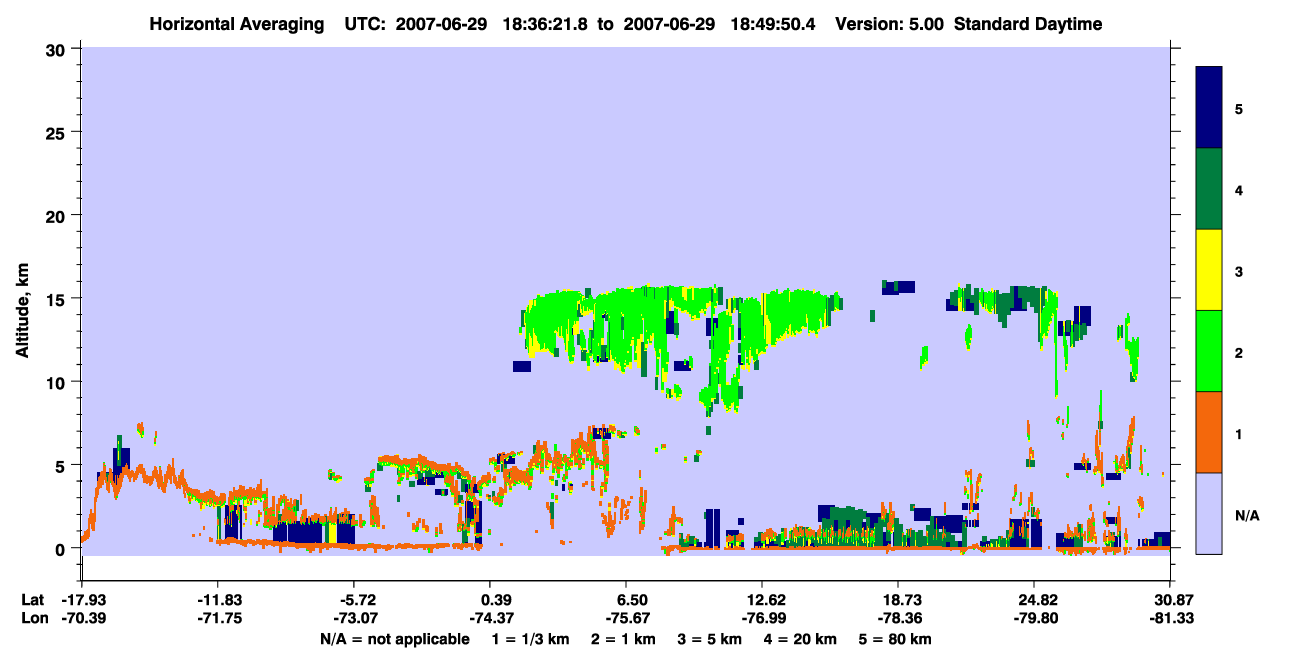Image resolution: width=1300 pixels, height=667 pixels.
Task: Click the 'Lon' axis row label
Action: point(33,618)
